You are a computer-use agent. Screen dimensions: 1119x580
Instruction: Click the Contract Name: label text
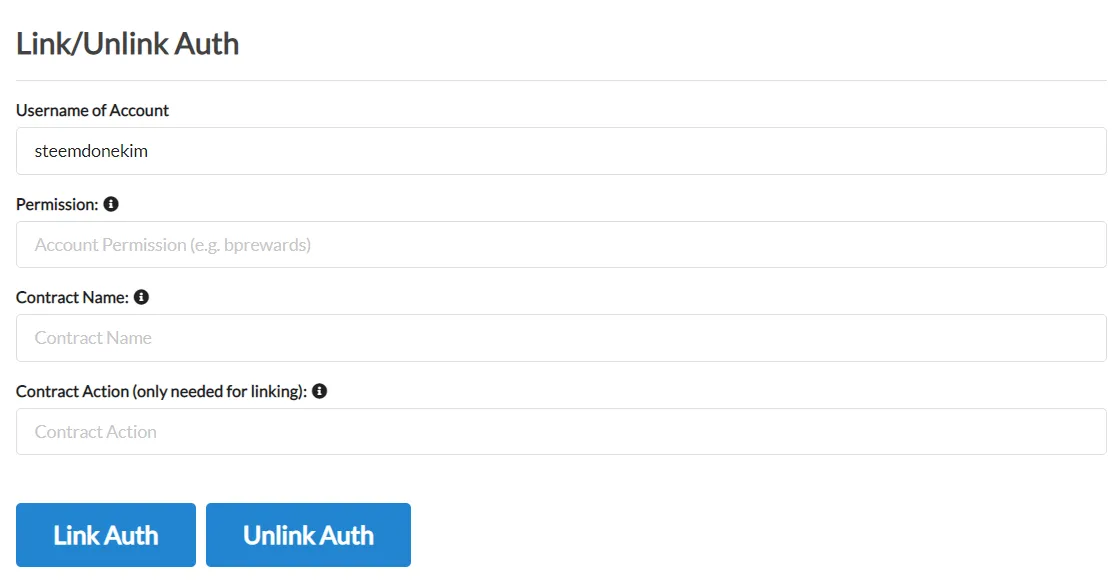(x=72, y=297)
